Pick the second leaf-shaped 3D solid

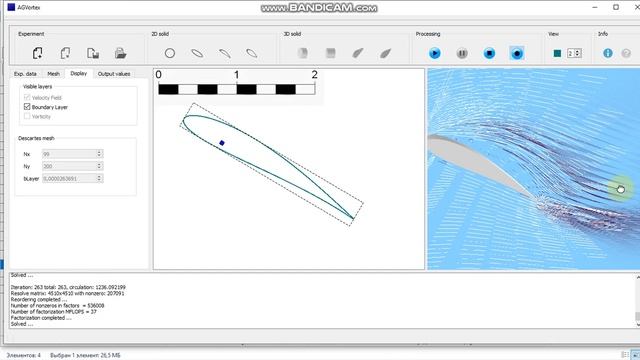(x=385, y=53)
